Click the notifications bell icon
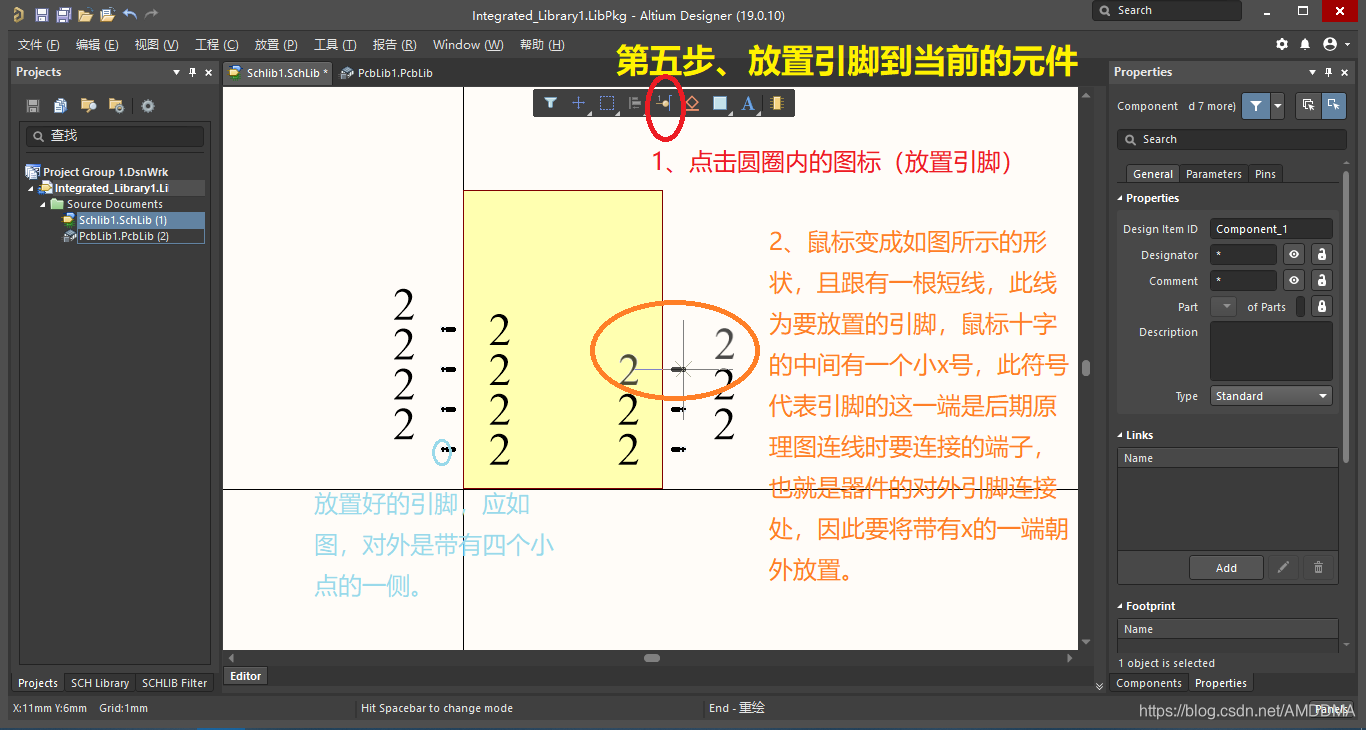 pyautogui.click(x=1305, y=45)
